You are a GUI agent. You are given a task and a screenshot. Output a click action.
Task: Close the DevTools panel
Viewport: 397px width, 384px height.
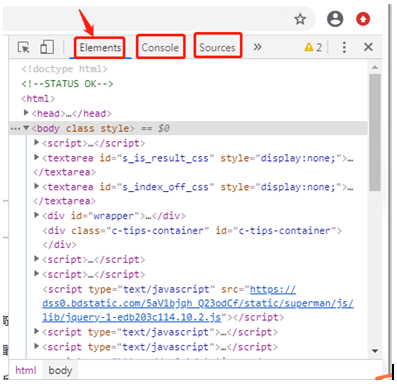(368, 47)
